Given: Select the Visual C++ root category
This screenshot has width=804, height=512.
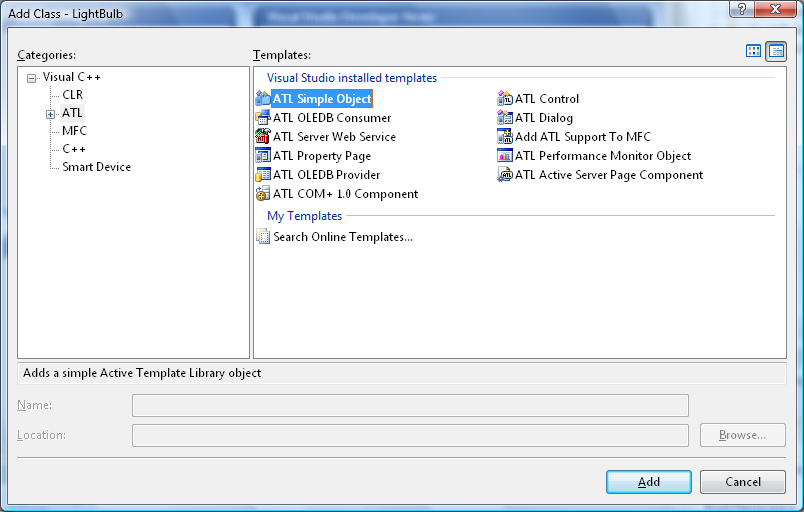Looking at the screenshot, I should pos(72,77).
